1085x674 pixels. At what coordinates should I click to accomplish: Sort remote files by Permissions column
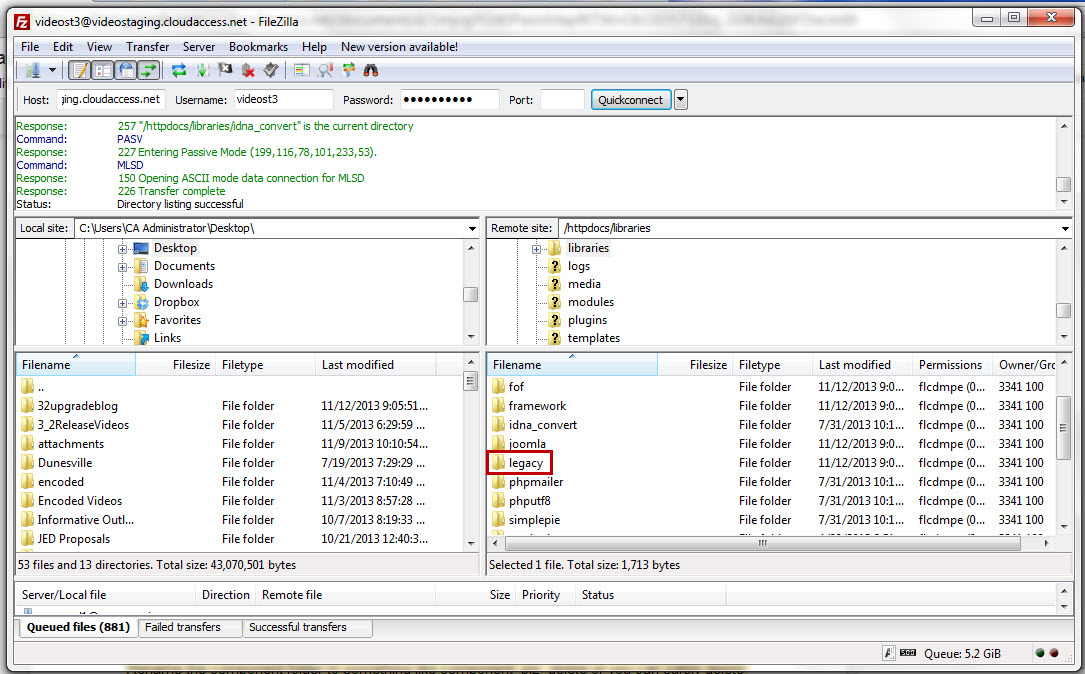click(952, 365)
